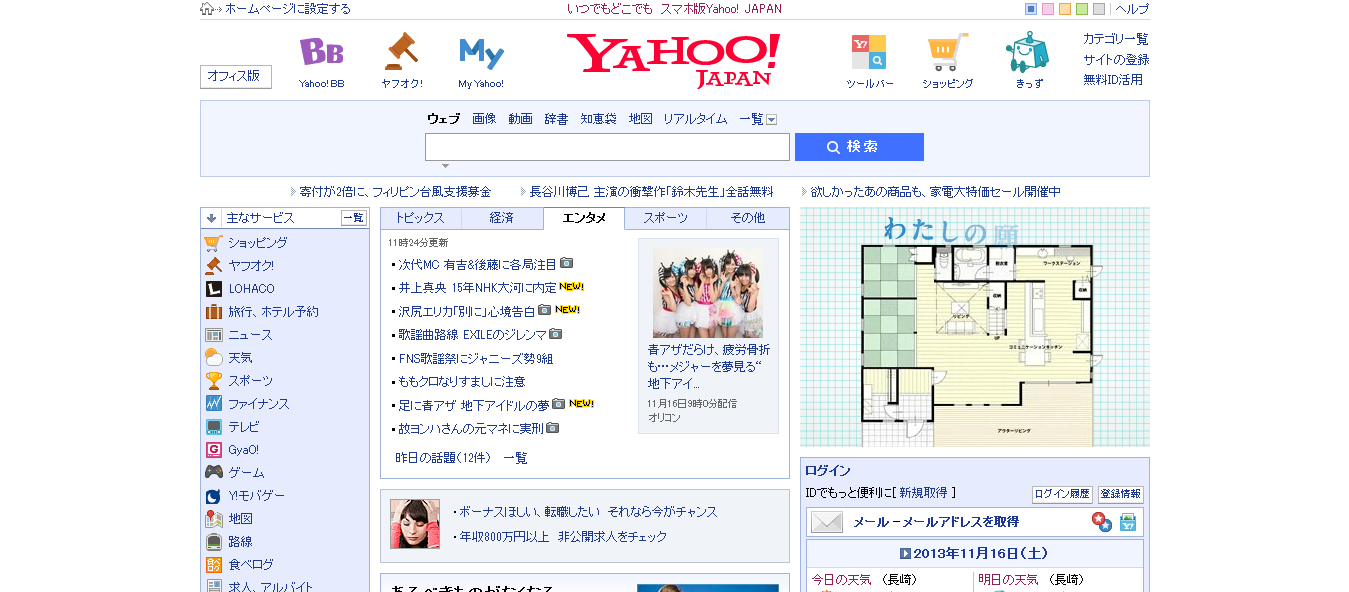Click the 新規取得 link

click(923, 493)
